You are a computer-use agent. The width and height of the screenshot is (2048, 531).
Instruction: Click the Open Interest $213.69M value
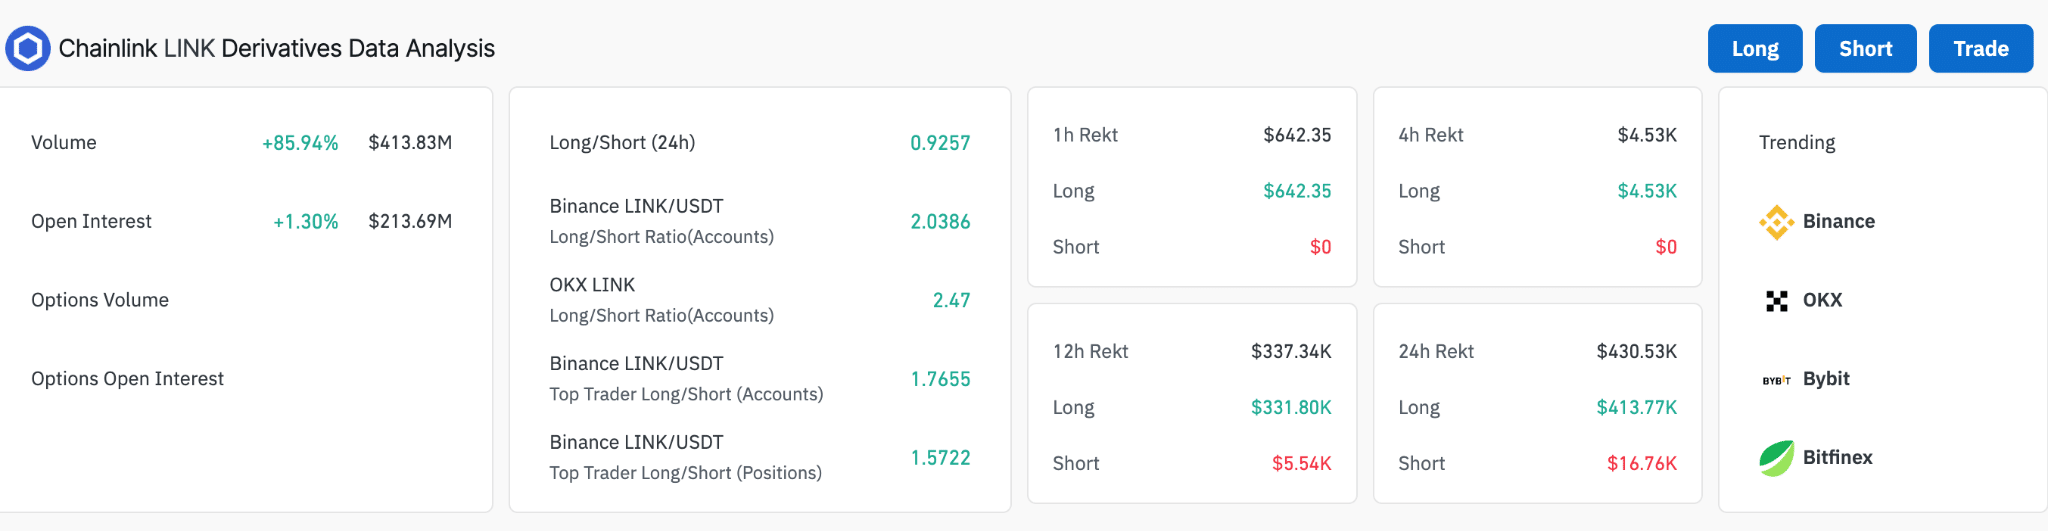(x=410, y=221)
